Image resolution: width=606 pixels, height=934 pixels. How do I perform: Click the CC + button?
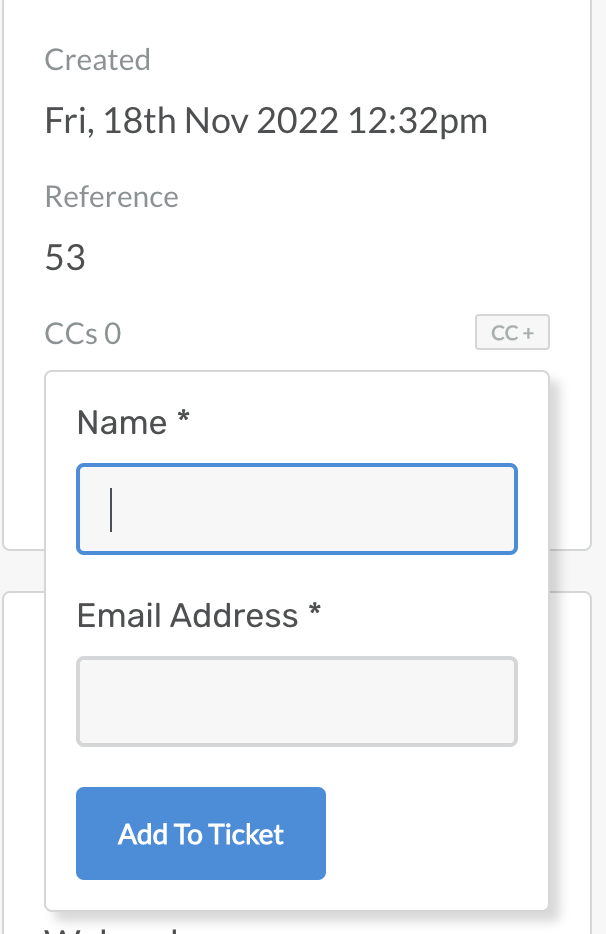[x=512, y=333]
